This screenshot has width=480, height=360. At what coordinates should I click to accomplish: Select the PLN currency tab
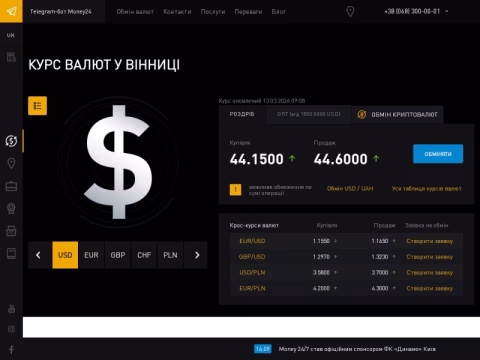170,255
